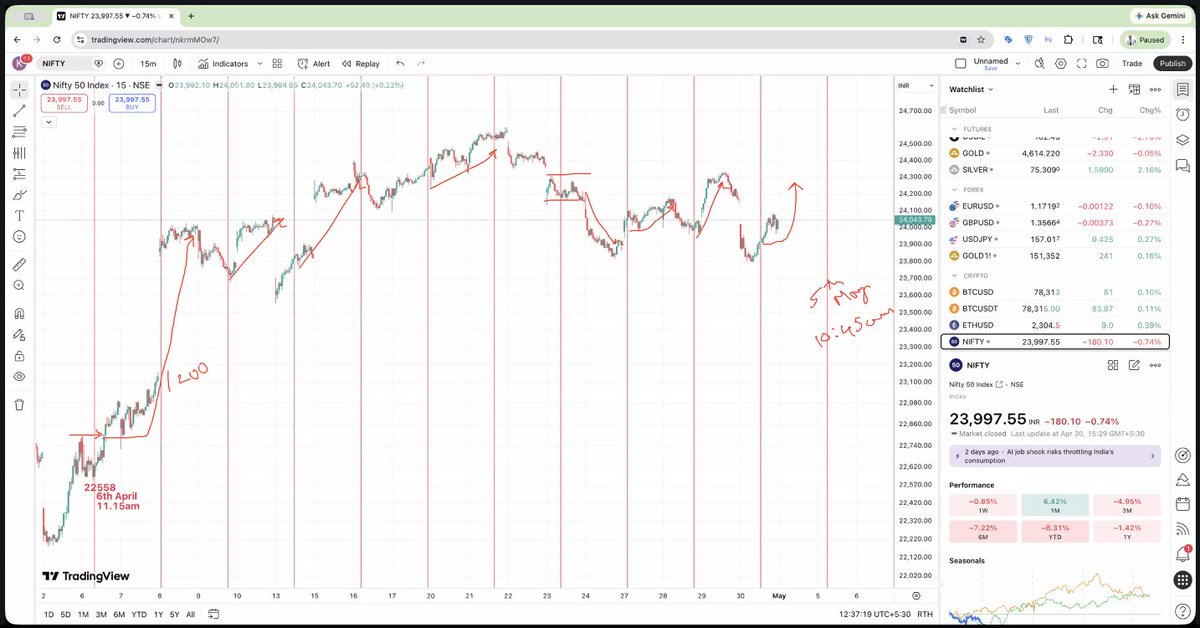Select the brush drawing tool
Viewport: 1200px width, 628px height.
20,195
